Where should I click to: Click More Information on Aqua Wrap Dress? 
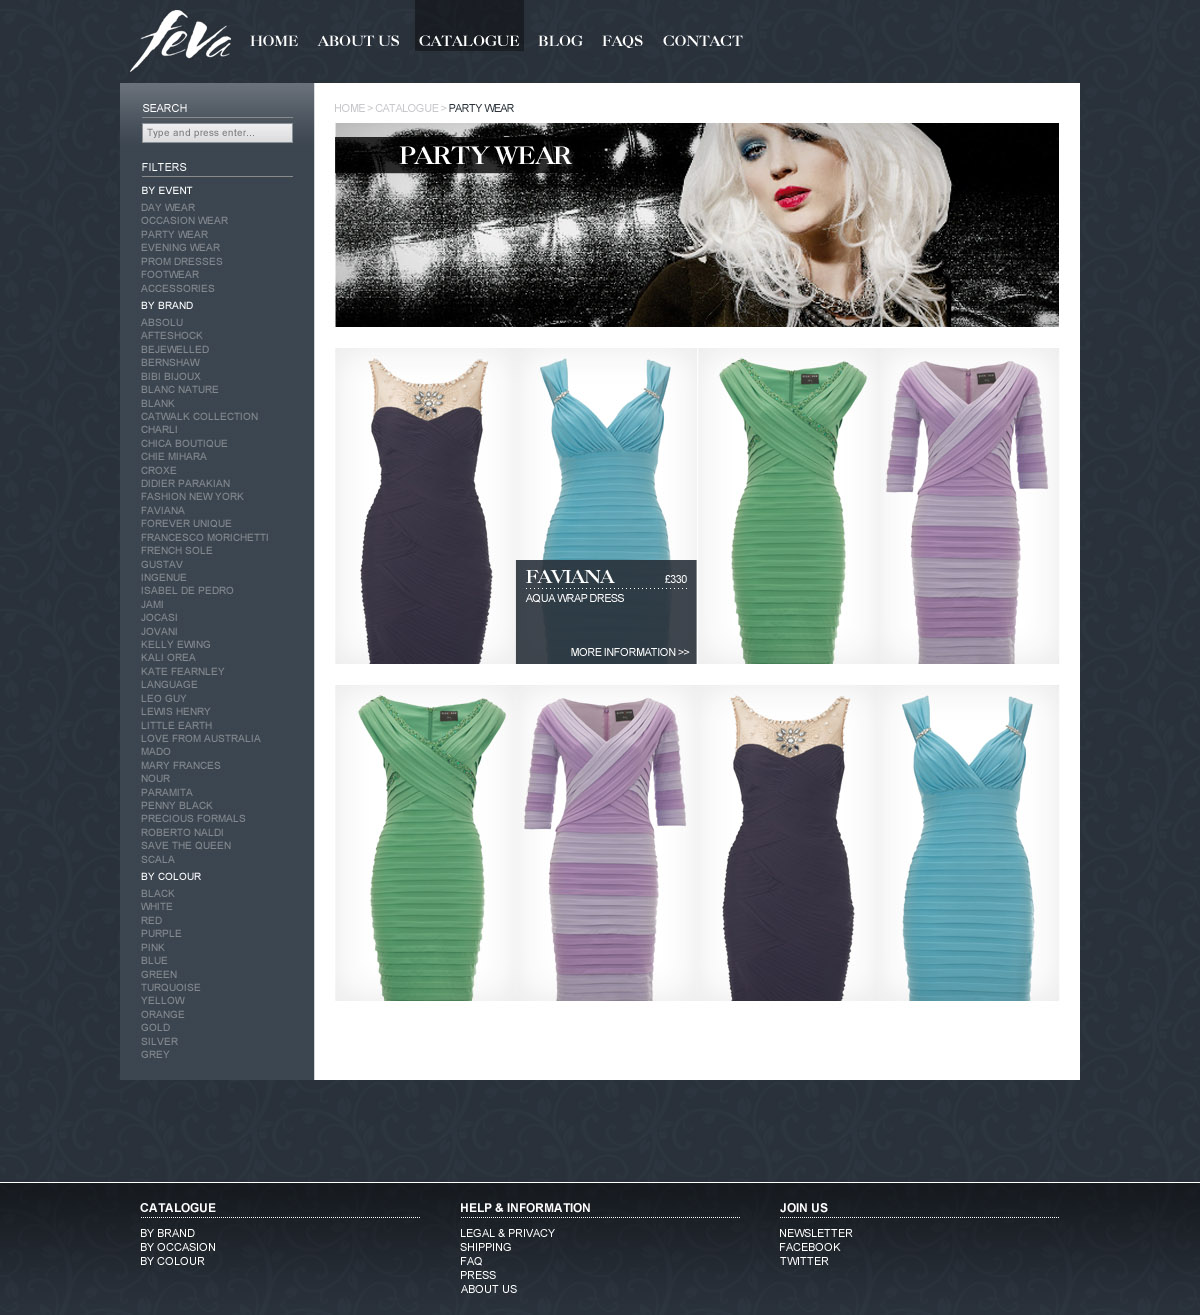[x=629, y=652]
